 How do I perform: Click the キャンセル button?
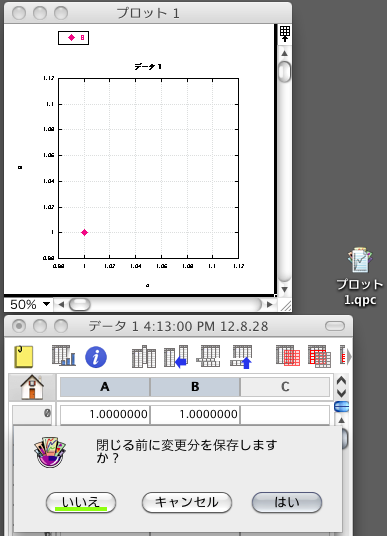[x=187, y=502]
